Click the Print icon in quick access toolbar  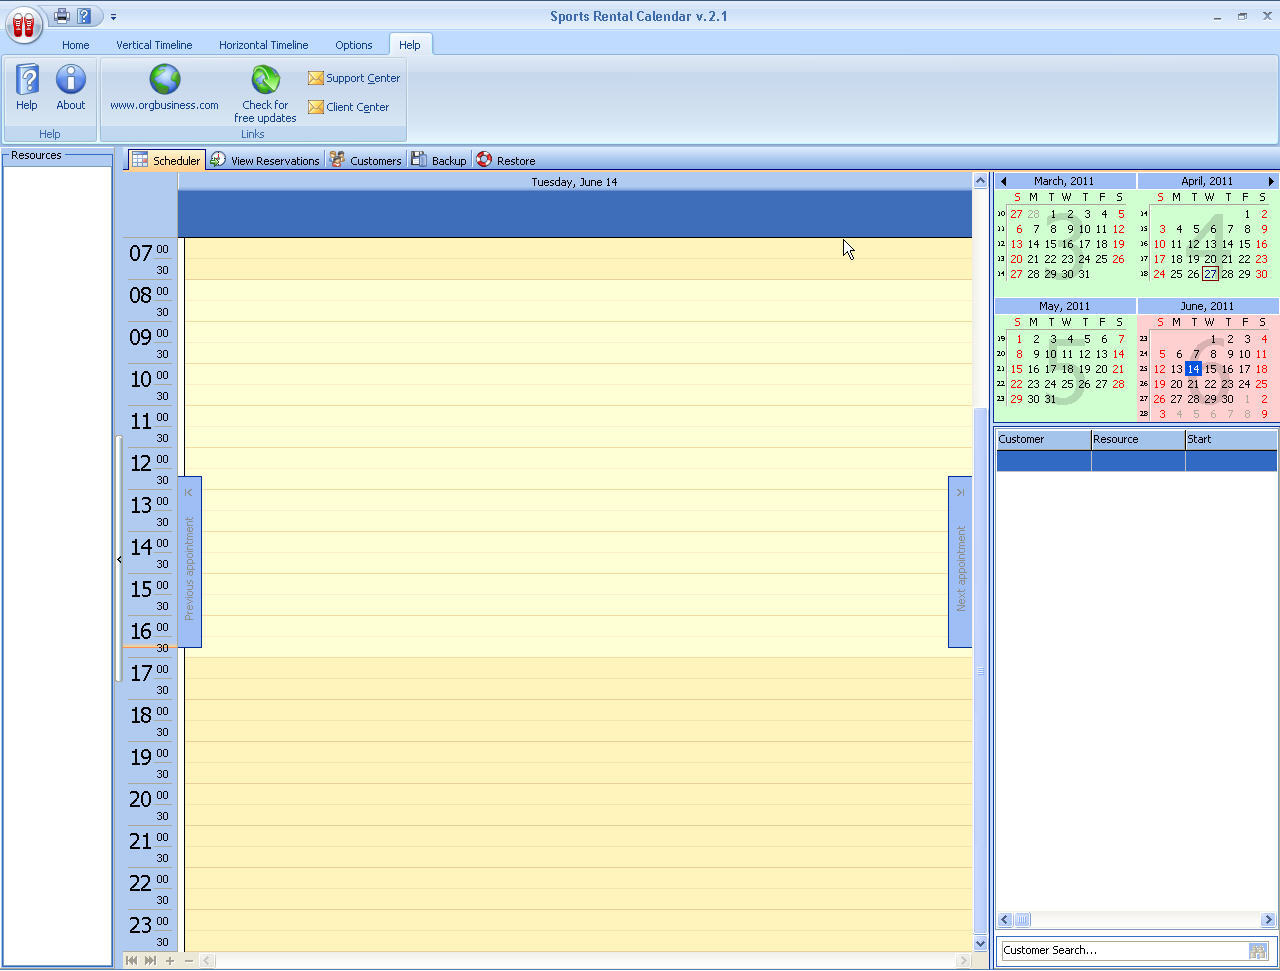pyautogui.click(x=60, y=16)
